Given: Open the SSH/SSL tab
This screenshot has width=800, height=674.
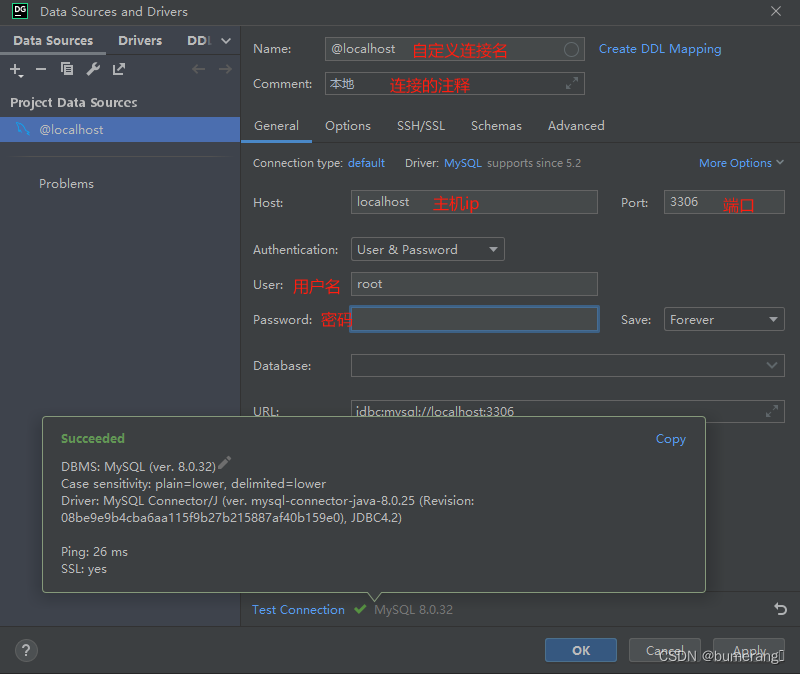Looking at the screenshot, I should (x=421, y=126).
